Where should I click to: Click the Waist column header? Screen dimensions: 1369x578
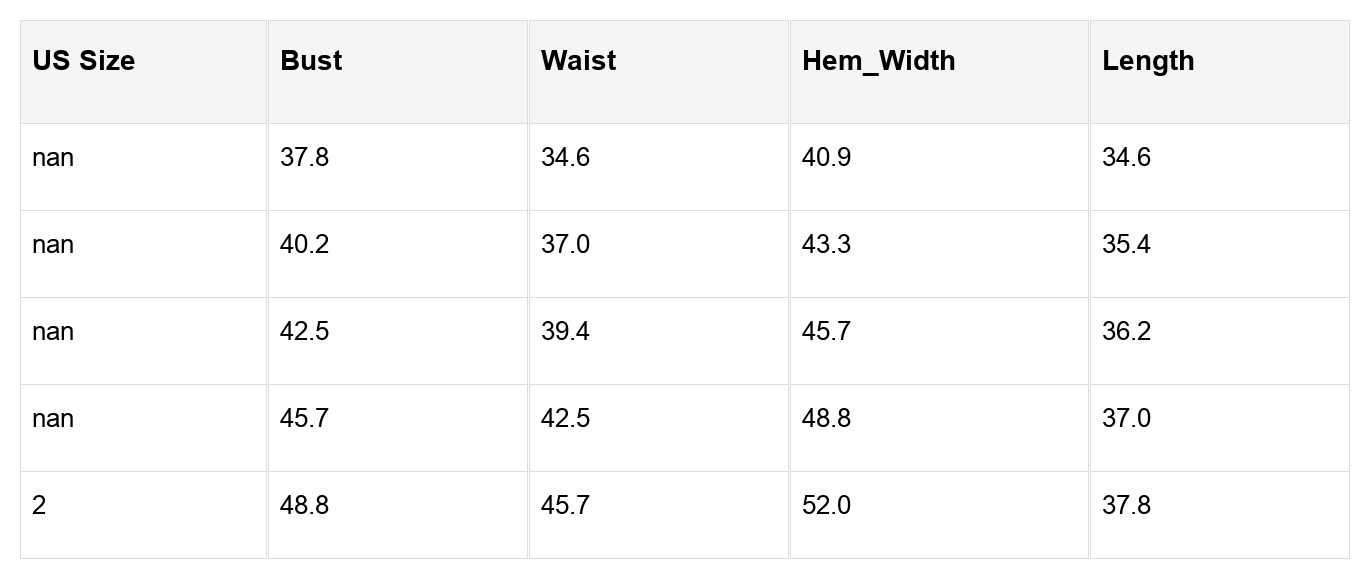[578, 61]
